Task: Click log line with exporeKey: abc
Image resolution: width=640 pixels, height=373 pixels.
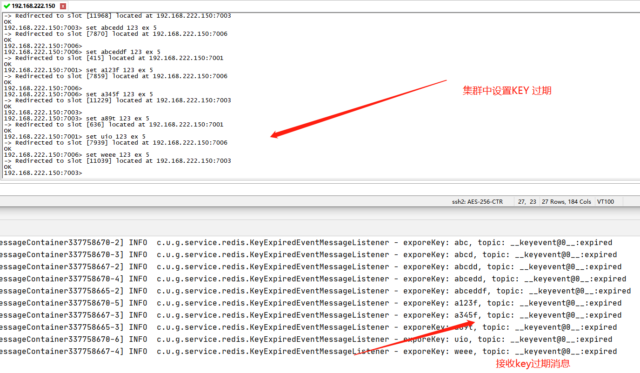Action: pos(306,243)
